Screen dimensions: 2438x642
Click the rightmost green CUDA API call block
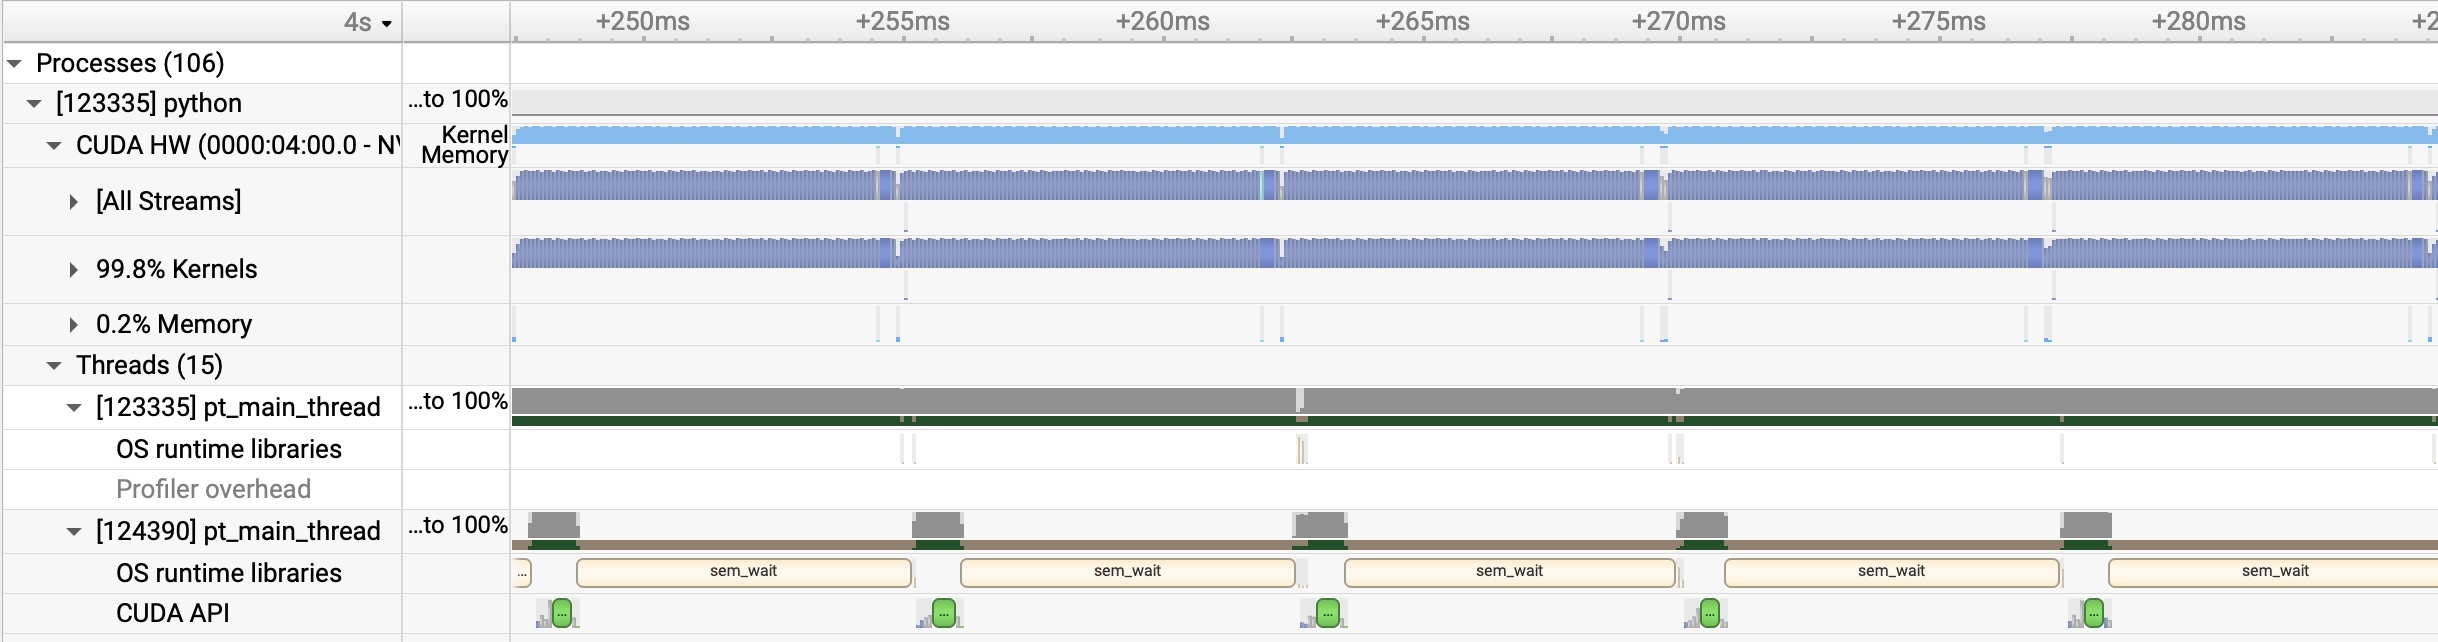2094,613
